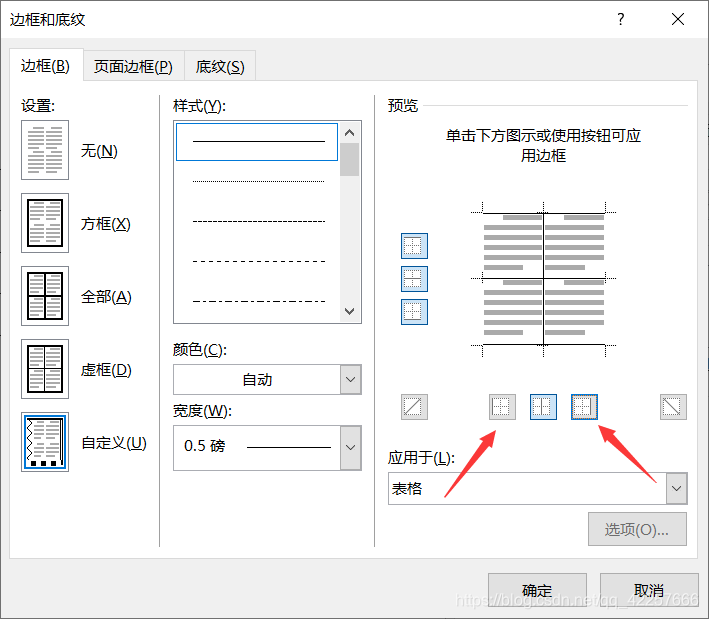Toggle the diagonal up border button
The image size is (709, 619).
[x=414, y=407]
